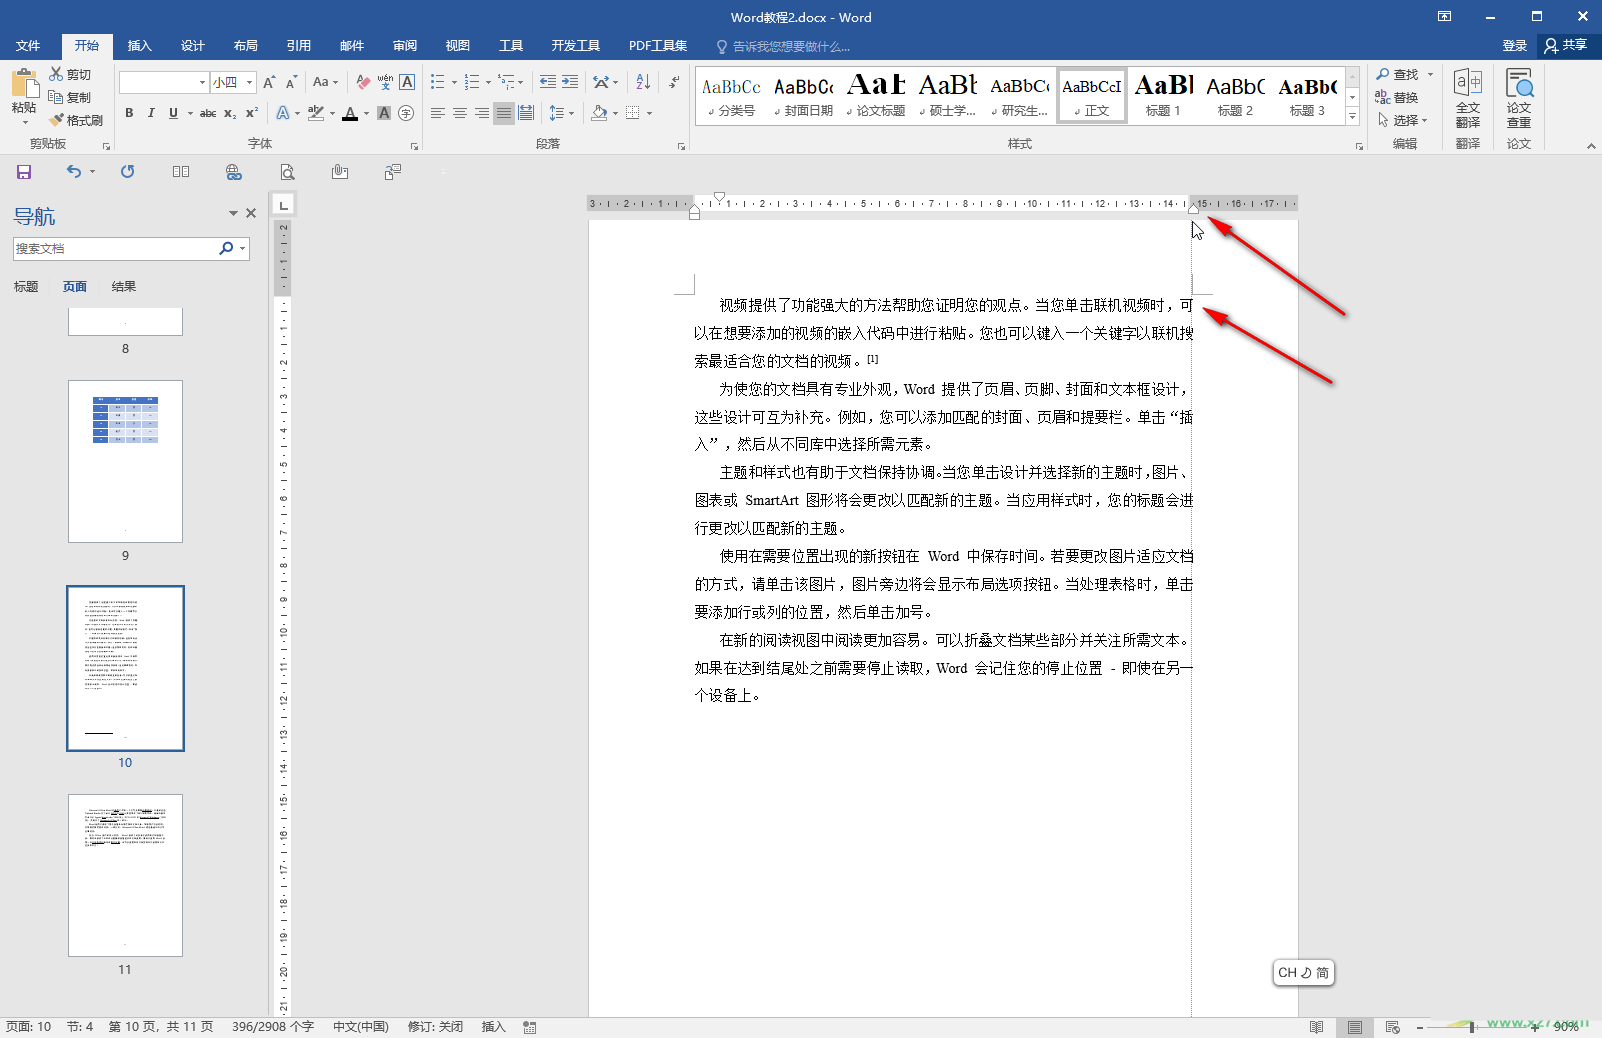The image size is (1602, 1038).
Task: Toggle italic formatting
Action: [x=151, y=113]
